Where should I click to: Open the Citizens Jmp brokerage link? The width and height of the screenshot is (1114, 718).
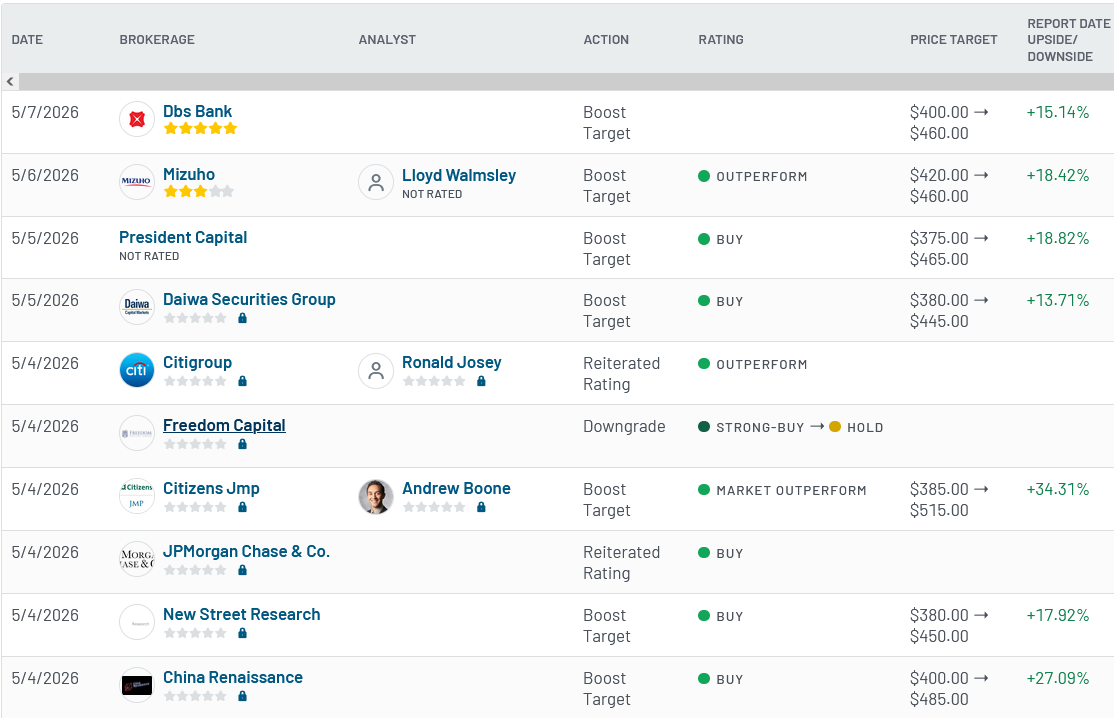point(212,489)
